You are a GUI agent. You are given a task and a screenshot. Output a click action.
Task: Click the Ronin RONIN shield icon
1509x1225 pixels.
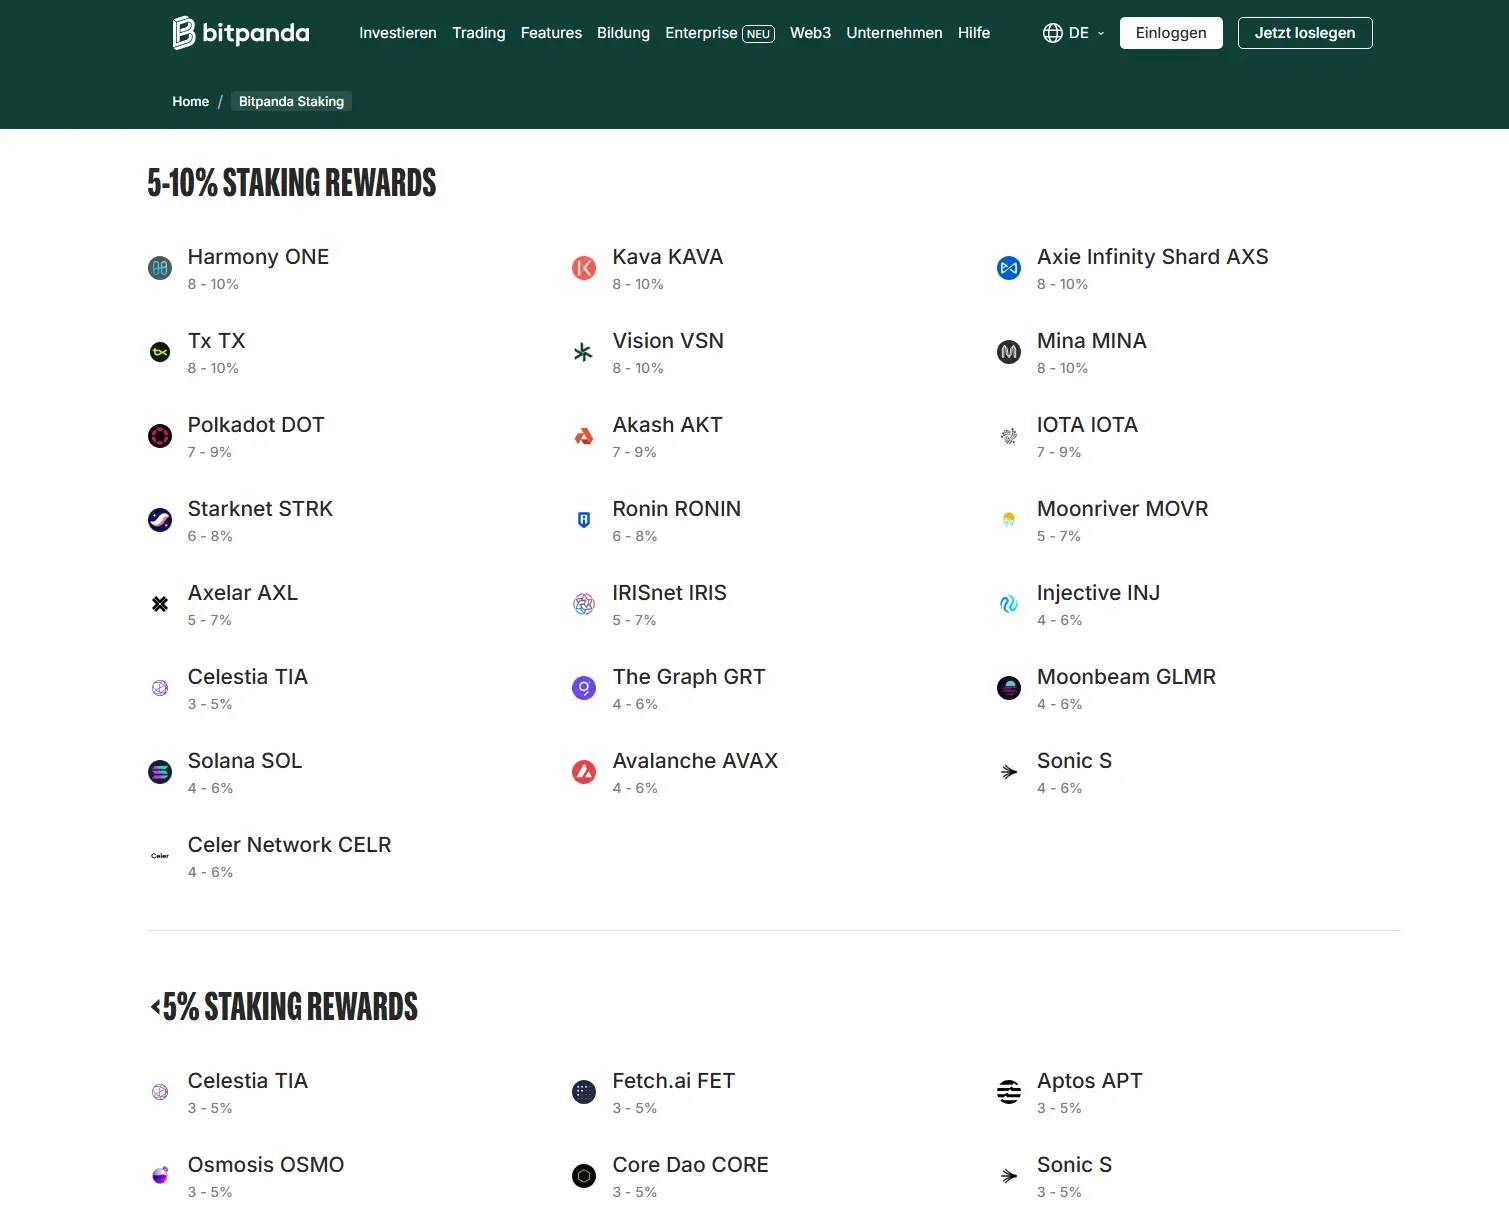584,520
